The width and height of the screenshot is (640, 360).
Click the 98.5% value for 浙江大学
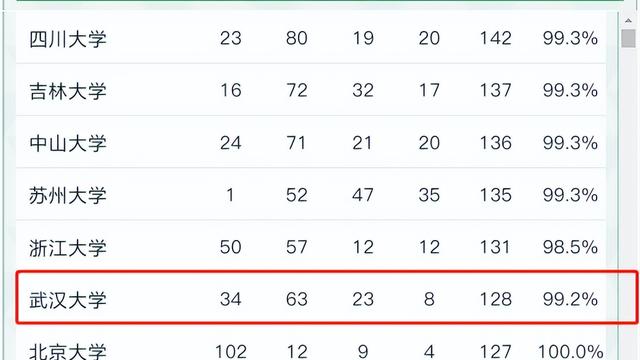coord(570,247)
